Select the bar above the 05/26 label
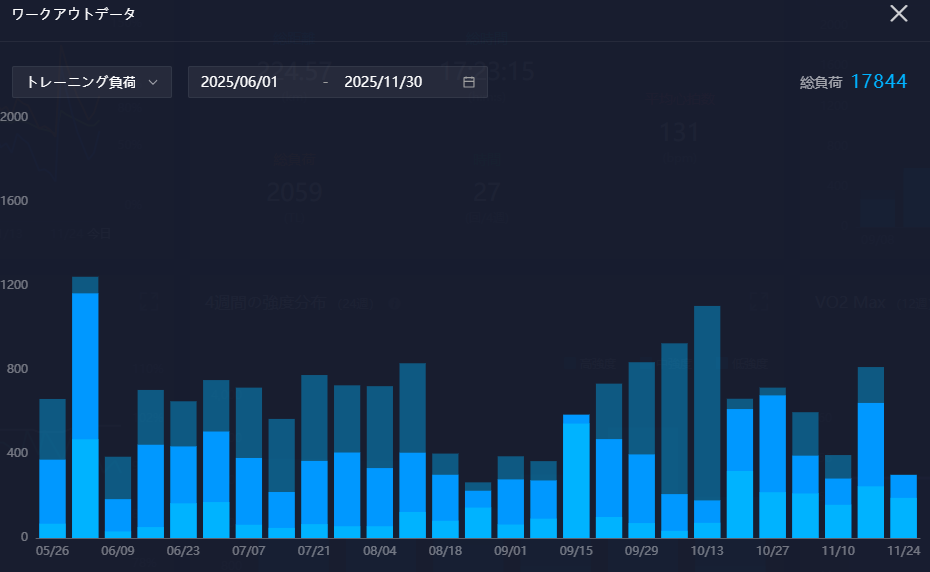The image size is (930, 572). (x=52, y=470)
